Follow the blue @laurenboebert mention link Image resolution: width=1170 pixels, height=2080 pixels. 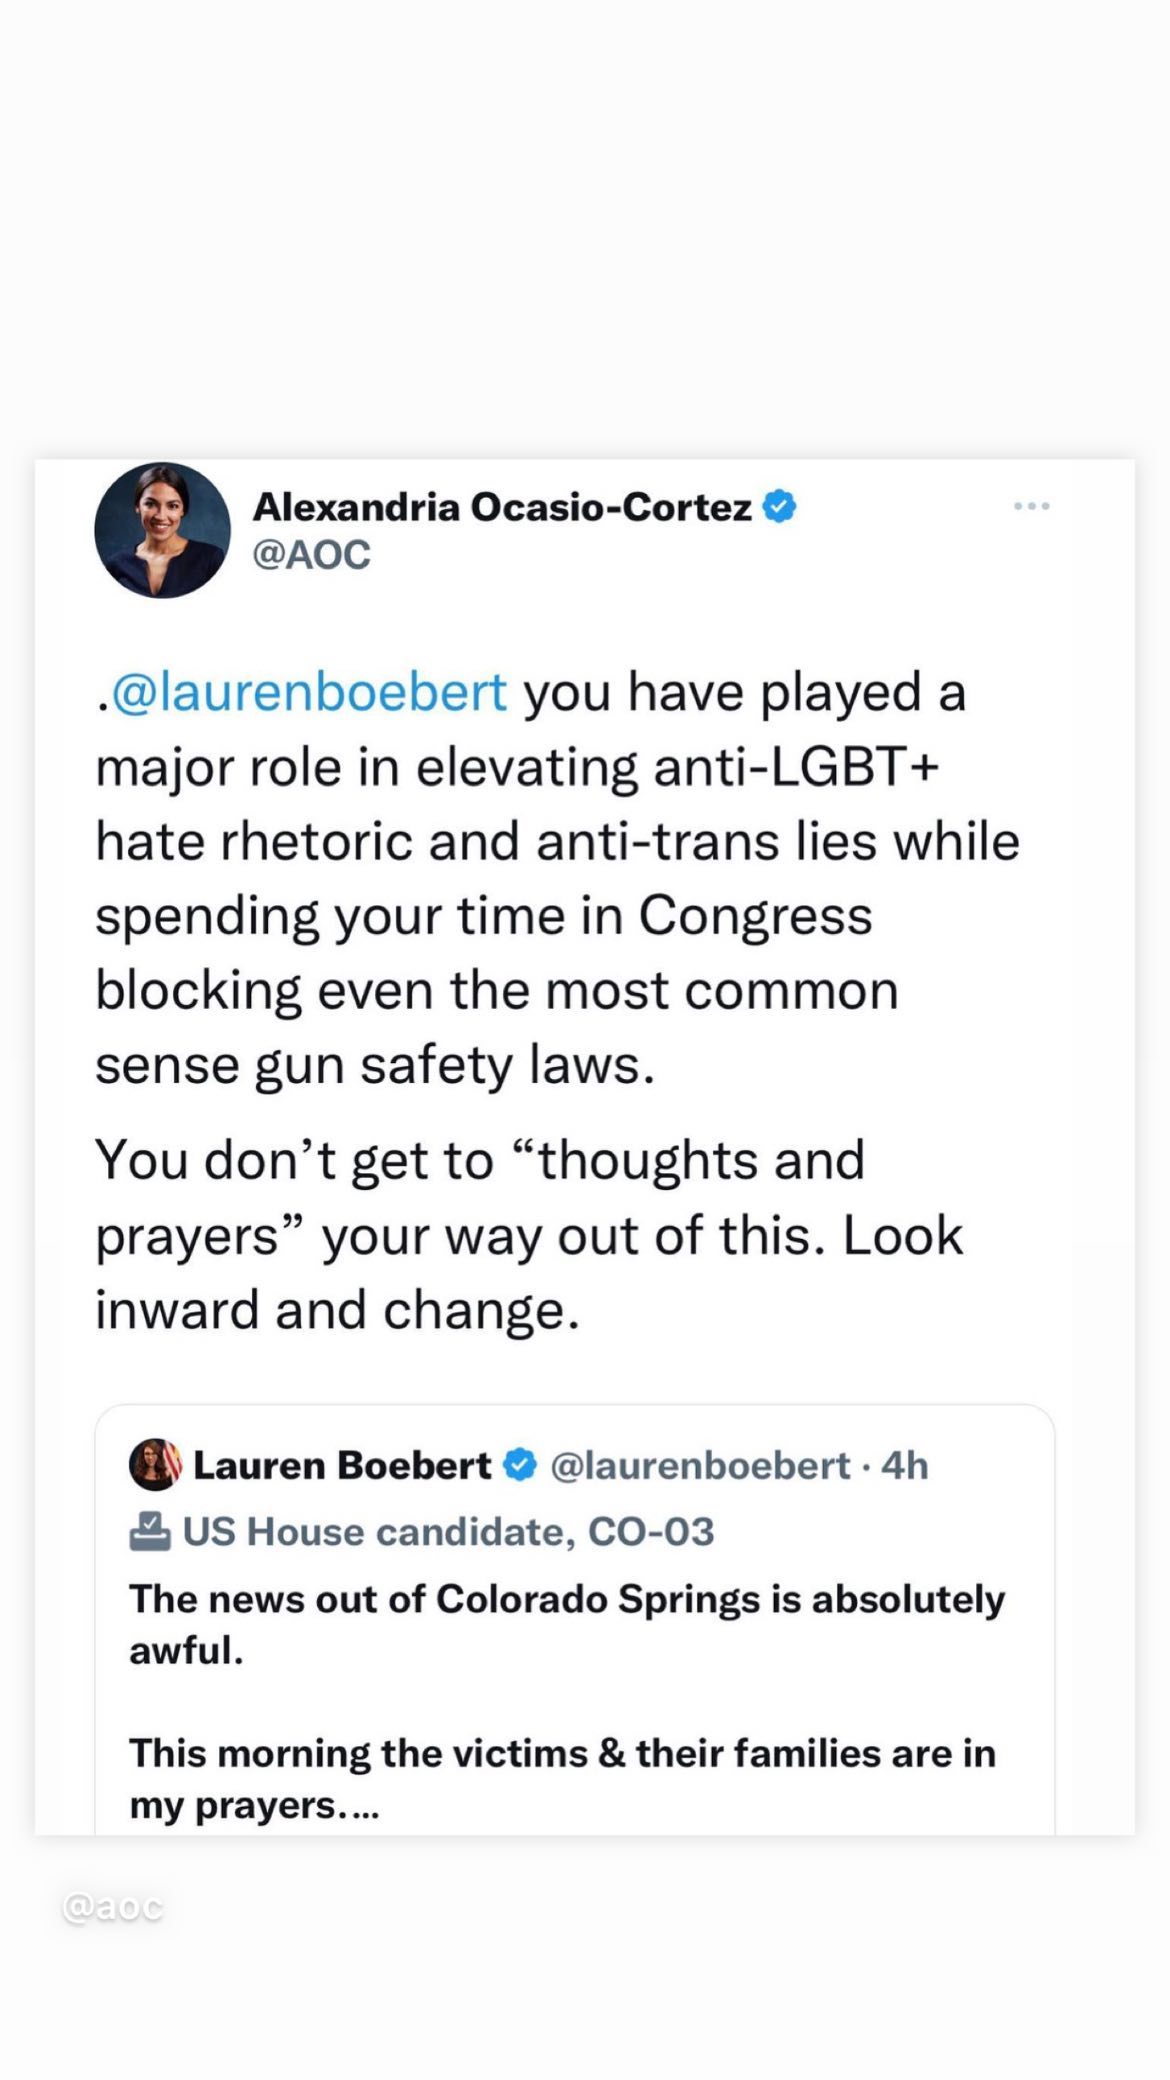[309, 692]
